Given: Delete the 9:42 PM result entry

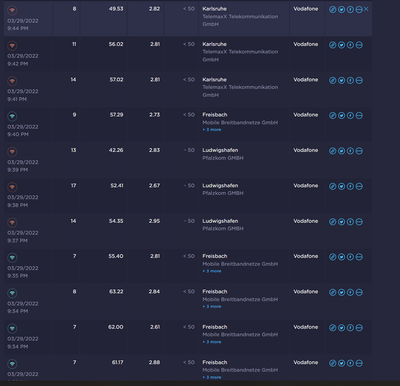Looking at the screenshot, I should 359,45.
